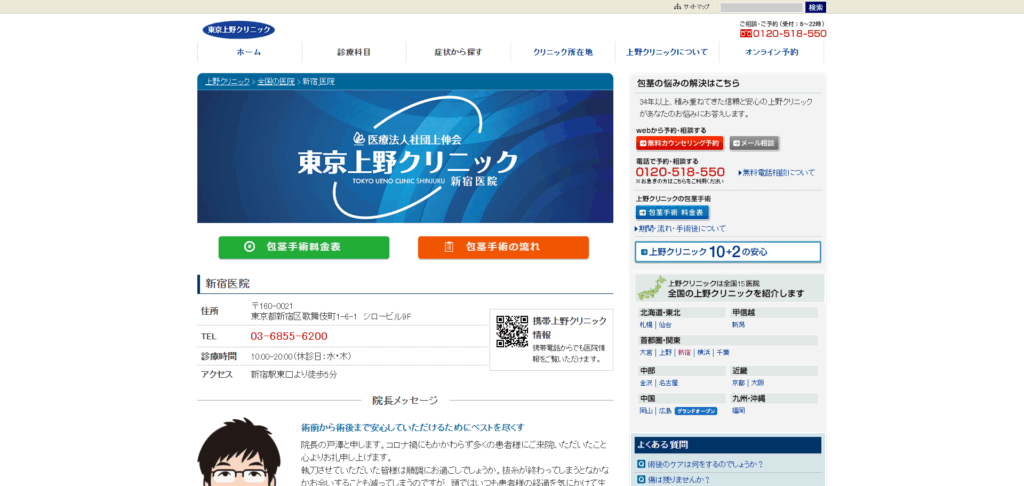The height and width of the screenshot is (486, 1024).
Task: Select the 福岡 clinic link
Action: click(738, 411)
